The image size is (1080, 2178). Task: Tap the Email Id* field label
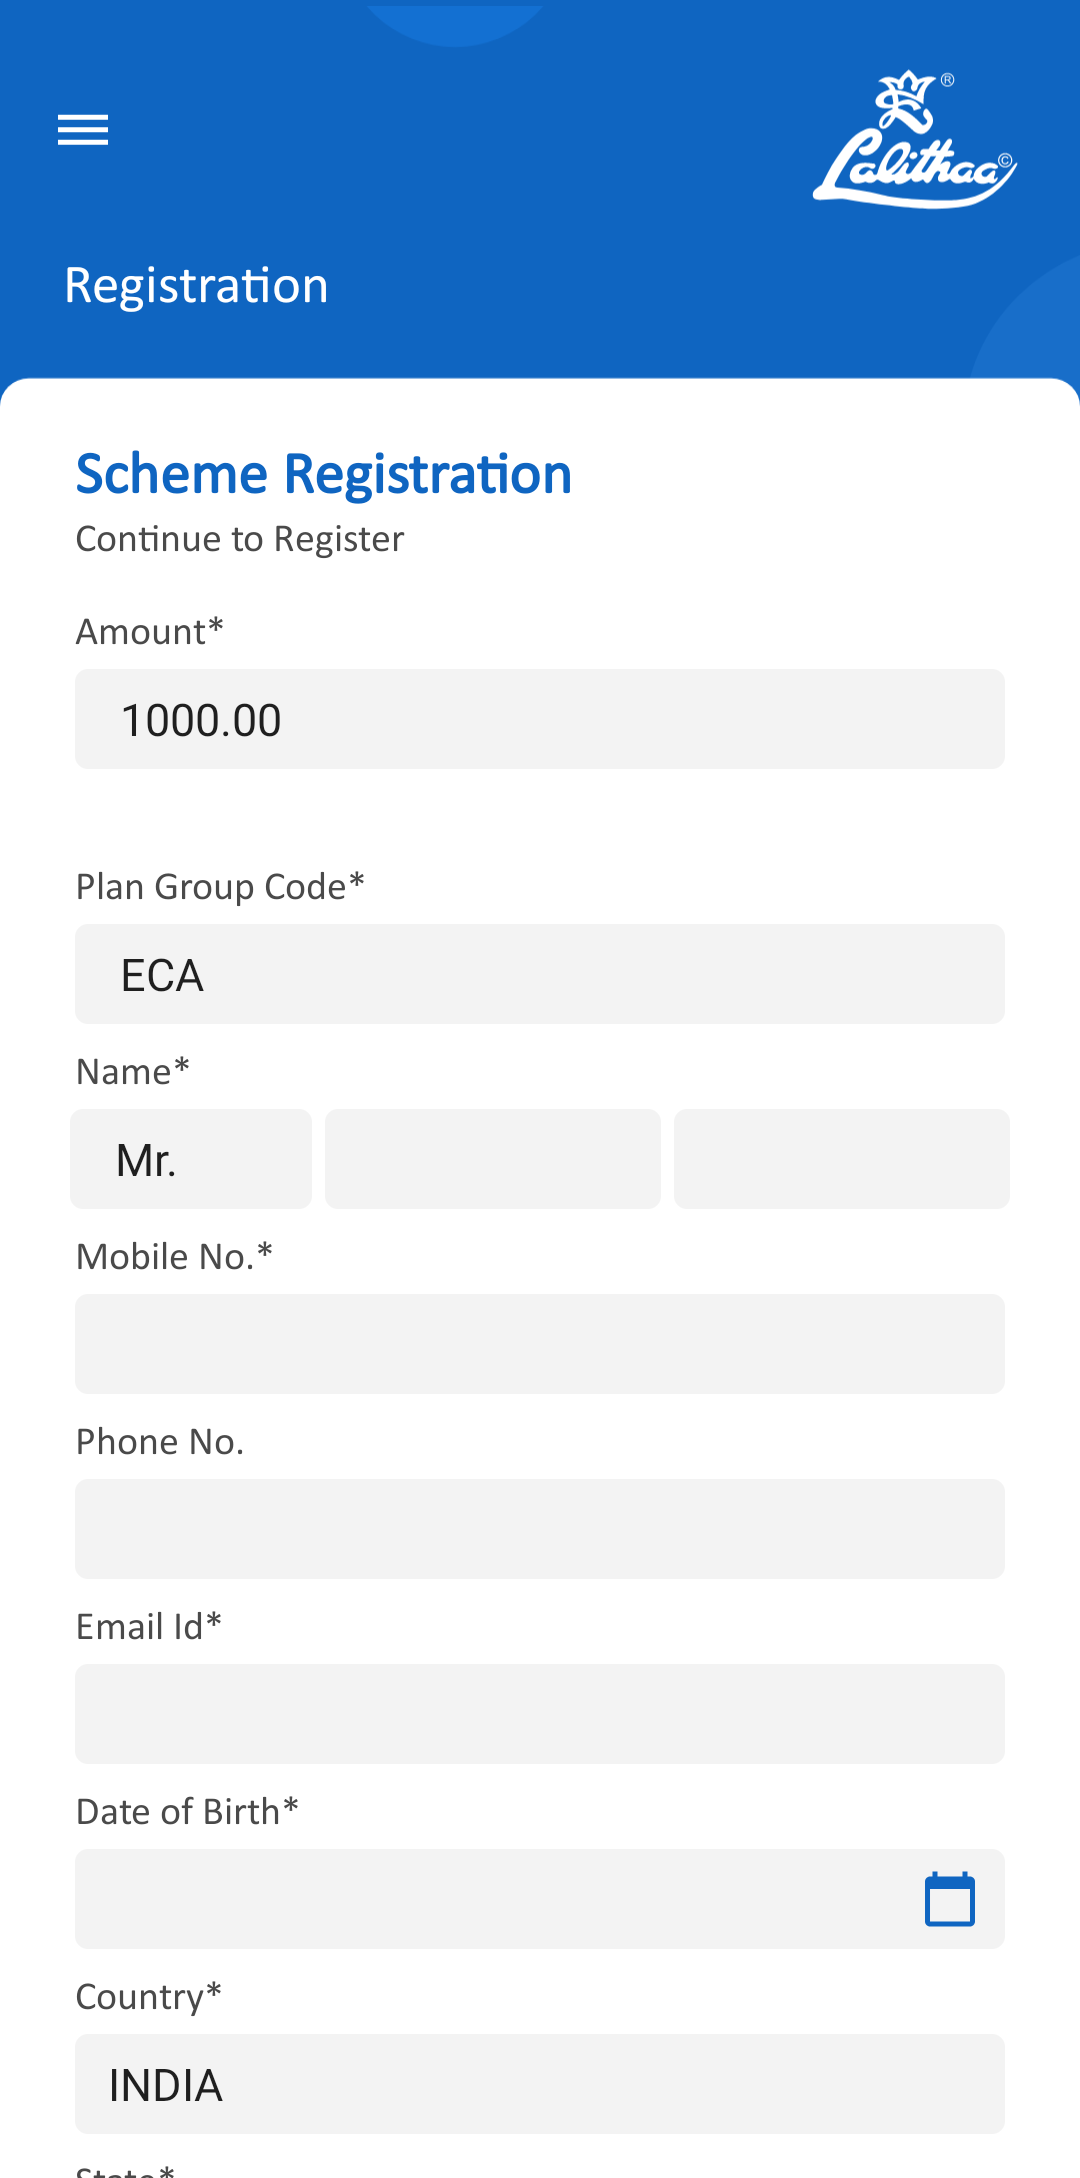point(149,1627)
